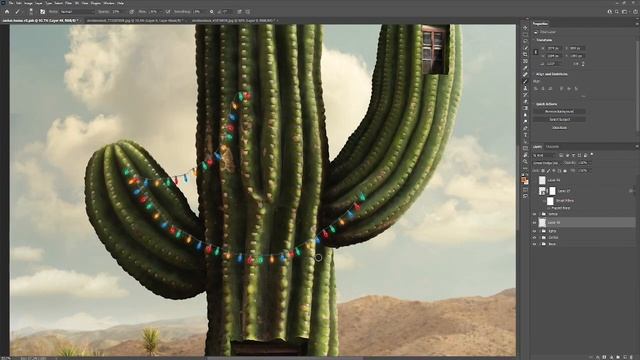Open the File menu
Screen dimensions: 640x360
(x=11, y=3)
